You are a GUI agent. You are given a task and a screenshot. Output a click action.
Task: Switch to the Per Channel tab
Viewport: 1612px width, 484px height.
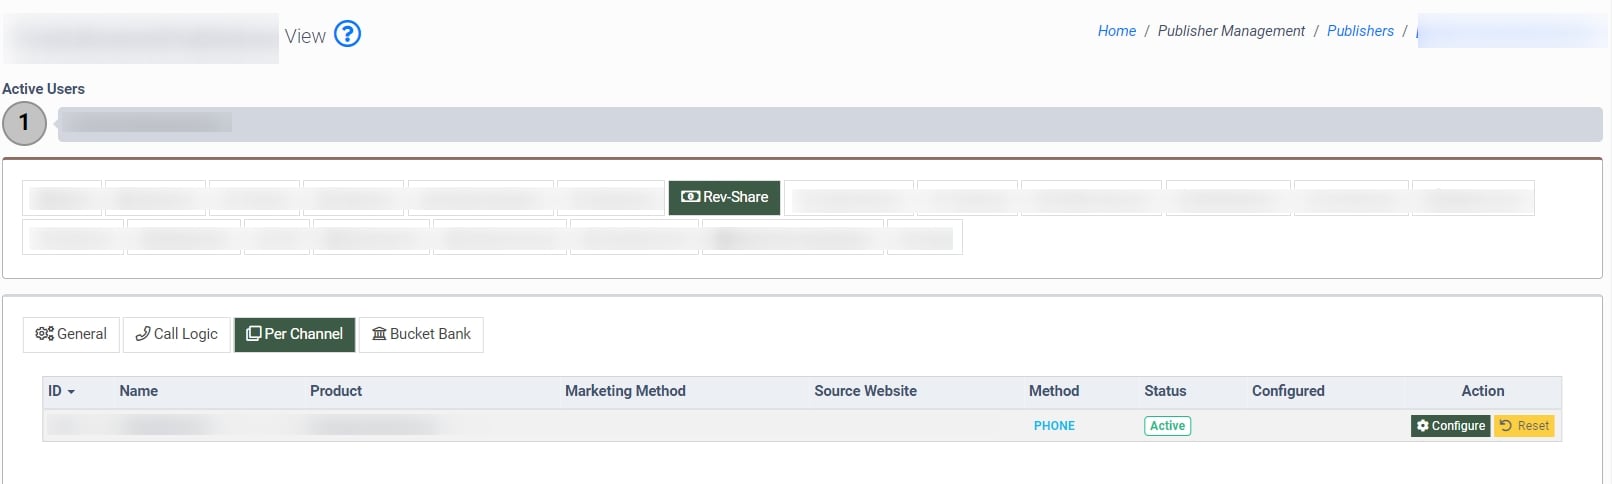tap(294, 334)
